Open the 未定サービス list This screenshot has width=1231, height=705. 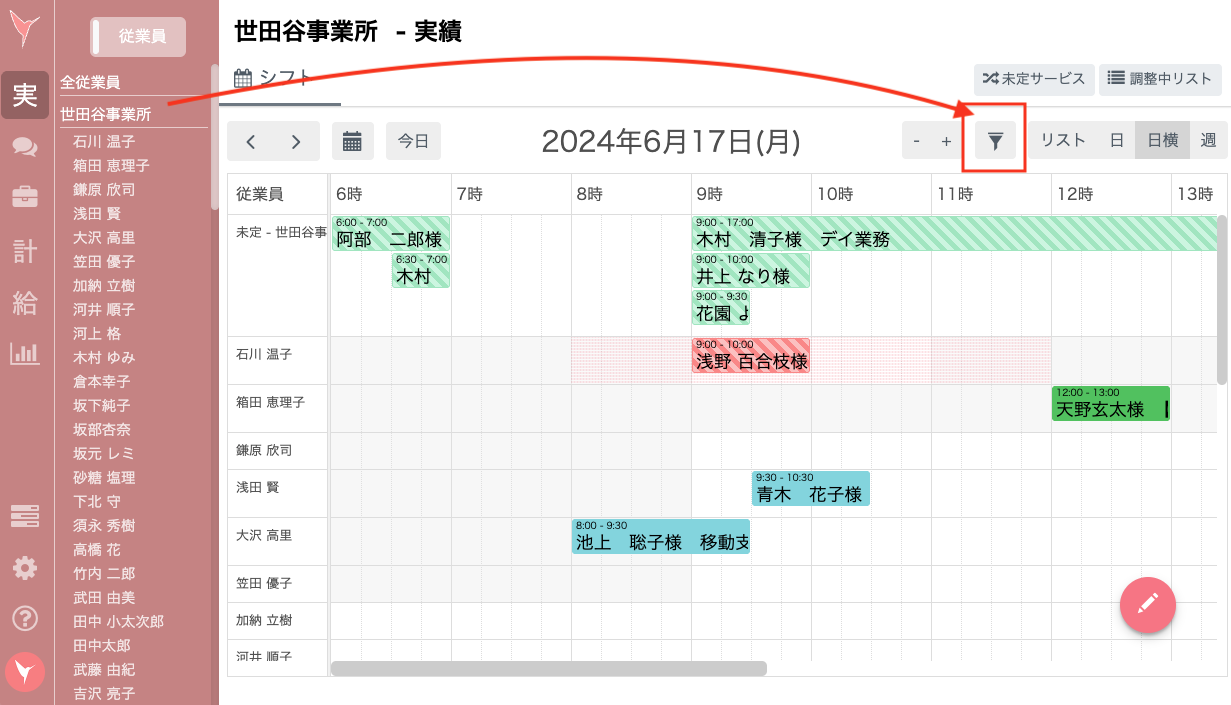pyautogui.click(x=1034, y=80)
